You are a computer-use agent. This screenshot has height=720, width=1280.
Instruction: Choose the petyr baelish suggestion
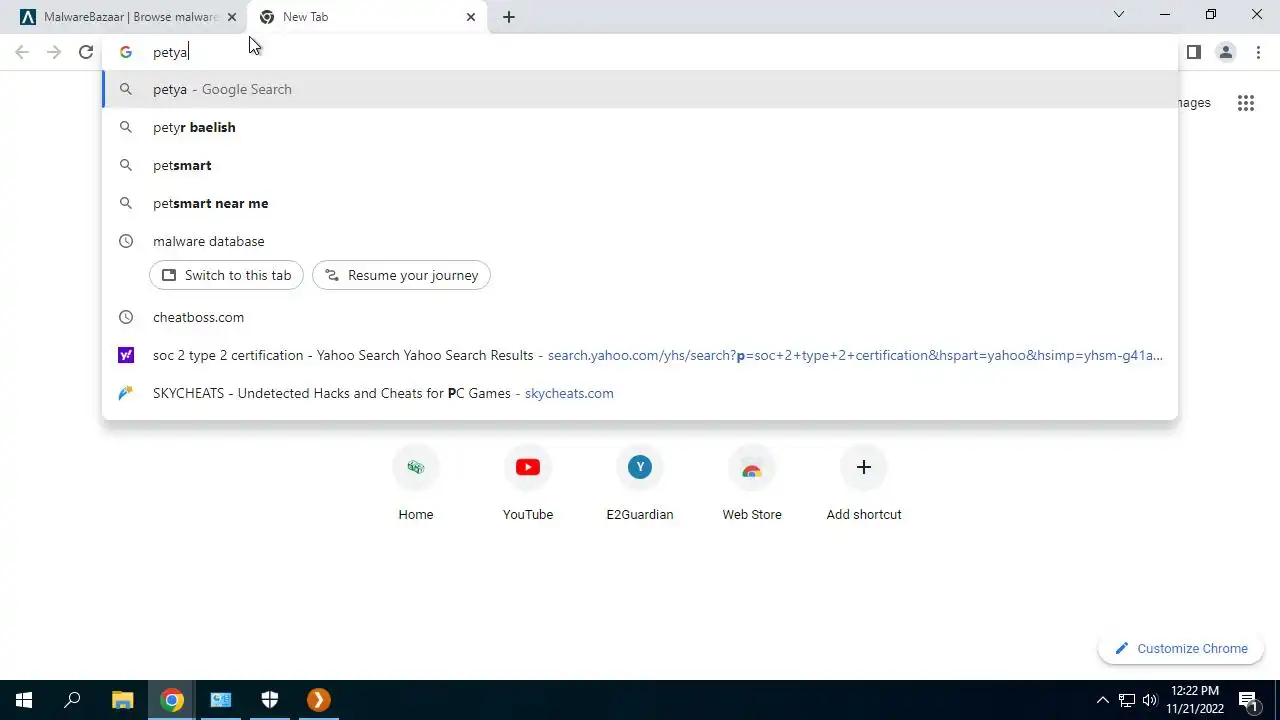click(640, 127)
